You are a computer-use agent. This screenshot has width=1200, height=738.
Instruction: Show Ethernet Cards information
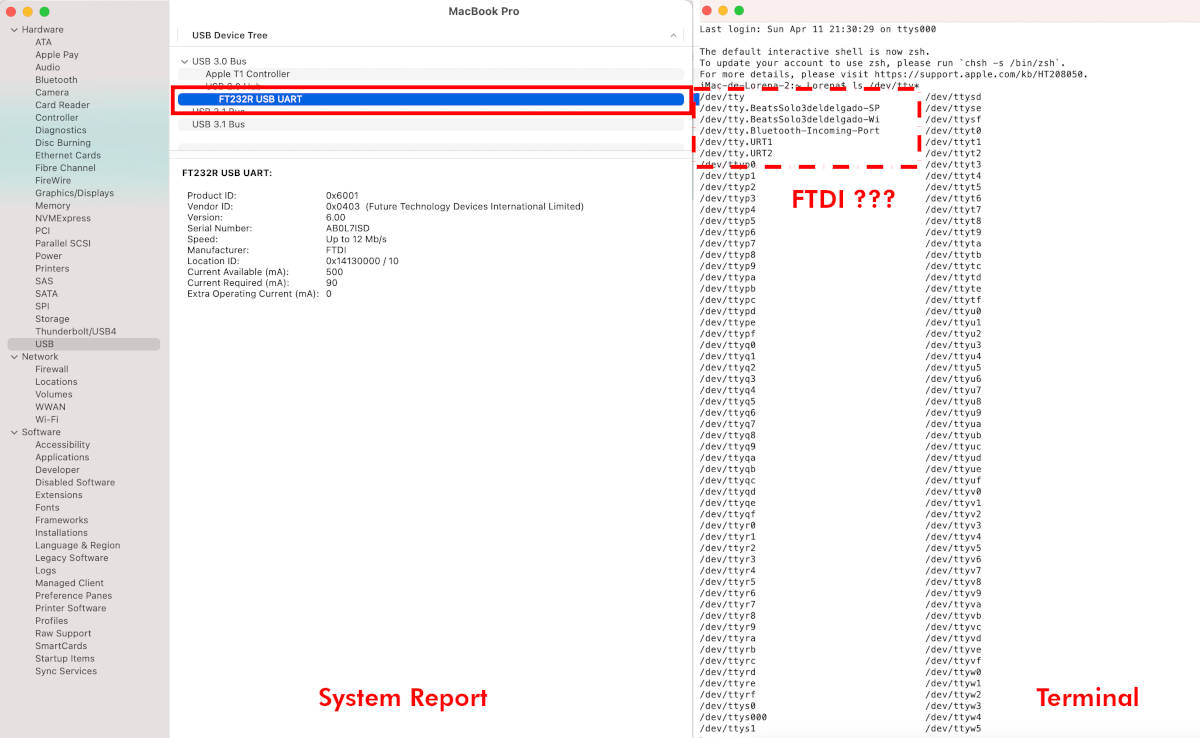click(68, 155)
